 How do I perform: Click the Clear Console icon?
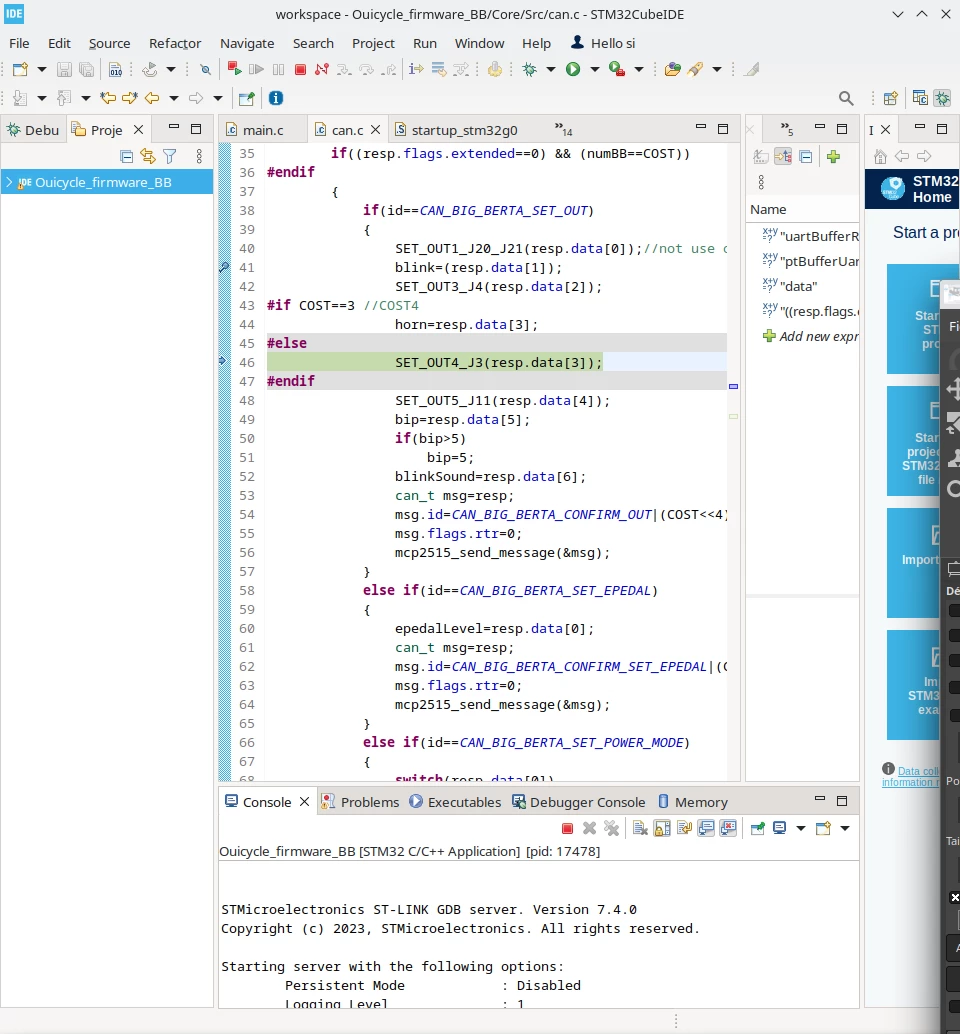(x=640, y=828)
